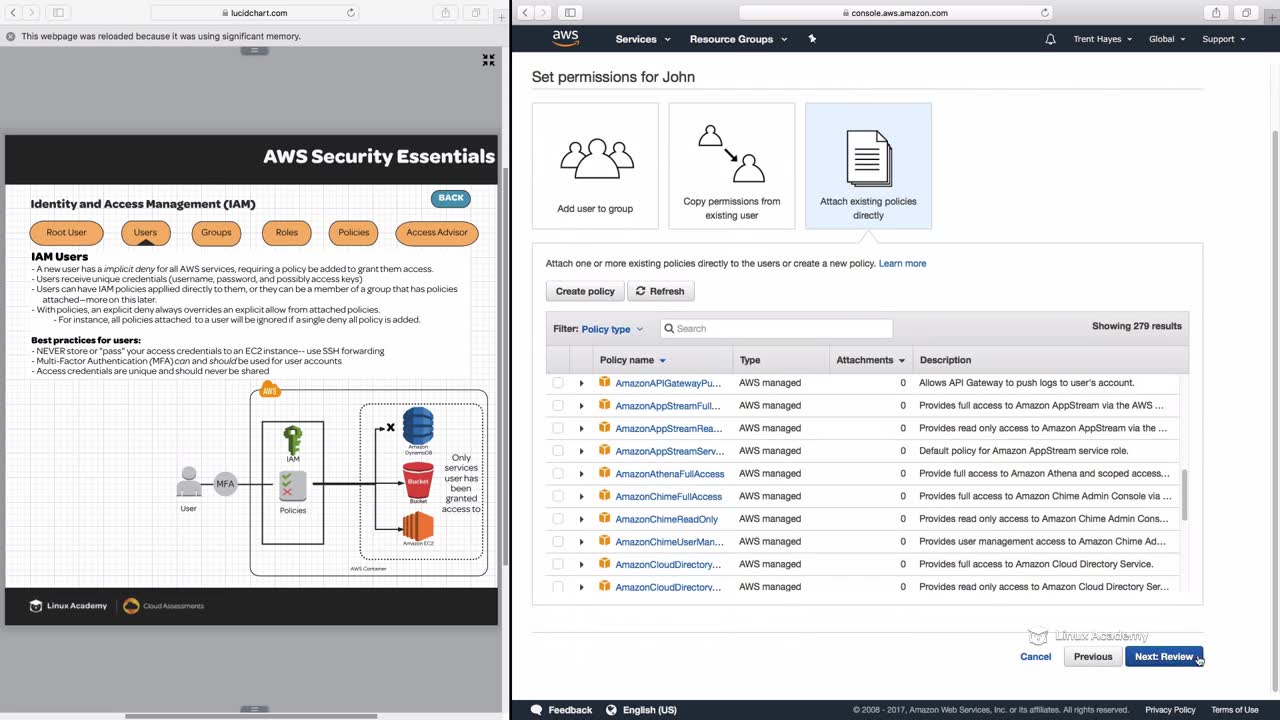Choose the Add user to group option
The width and height of the screenshot is (1280, 720).
(595, 166)
